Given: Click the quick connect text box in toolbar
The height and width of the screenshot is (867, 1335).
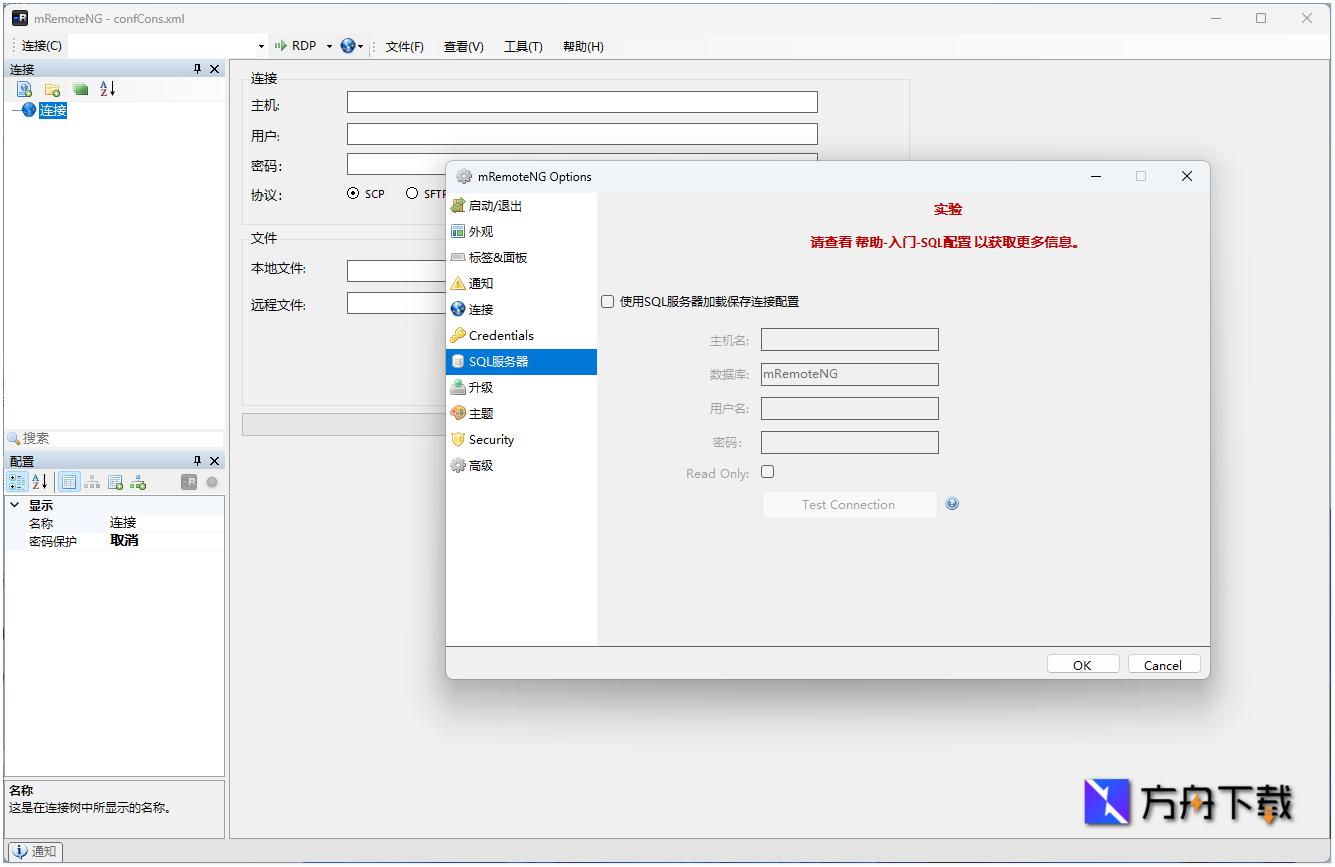Looking at the screenshot, I should 162,46.
